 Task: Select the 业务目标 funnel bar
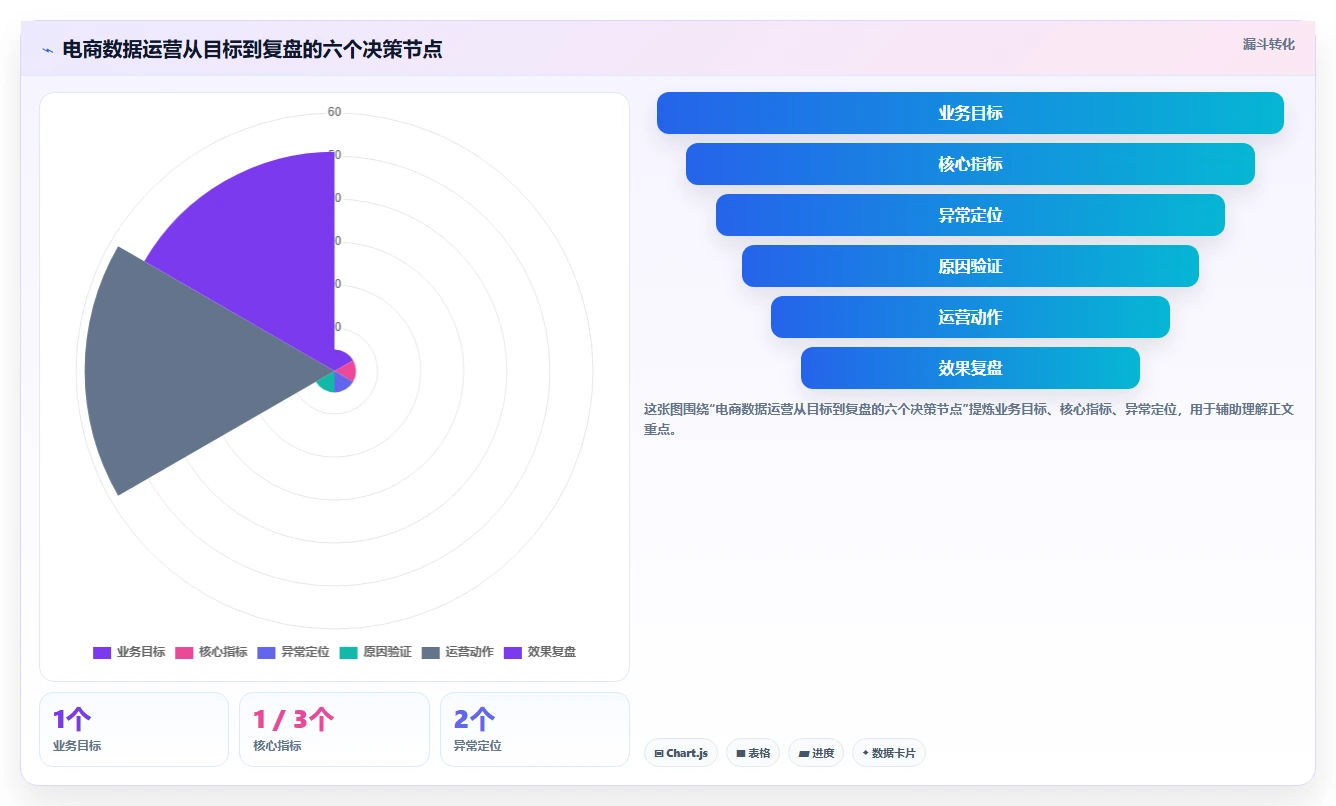970,113
